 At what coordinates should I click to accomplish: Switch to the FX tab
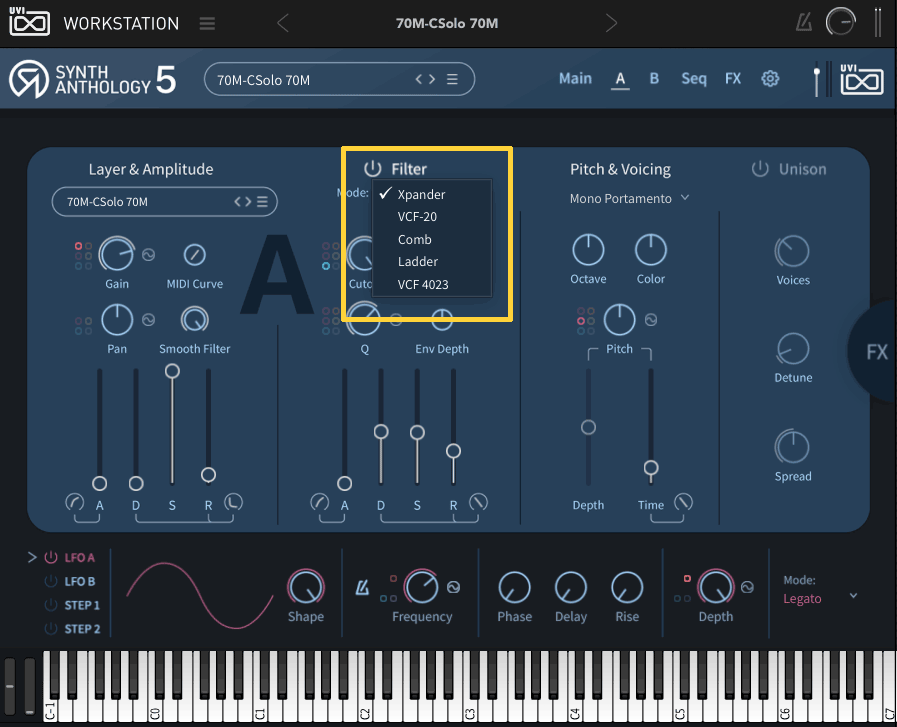coord(733,78)
